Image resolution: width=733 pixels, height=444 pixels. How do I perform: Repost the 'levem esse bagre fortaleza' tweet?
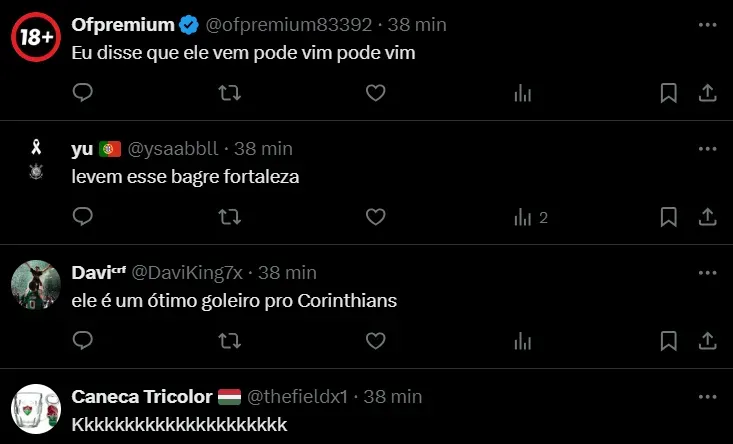coord(229,217)
